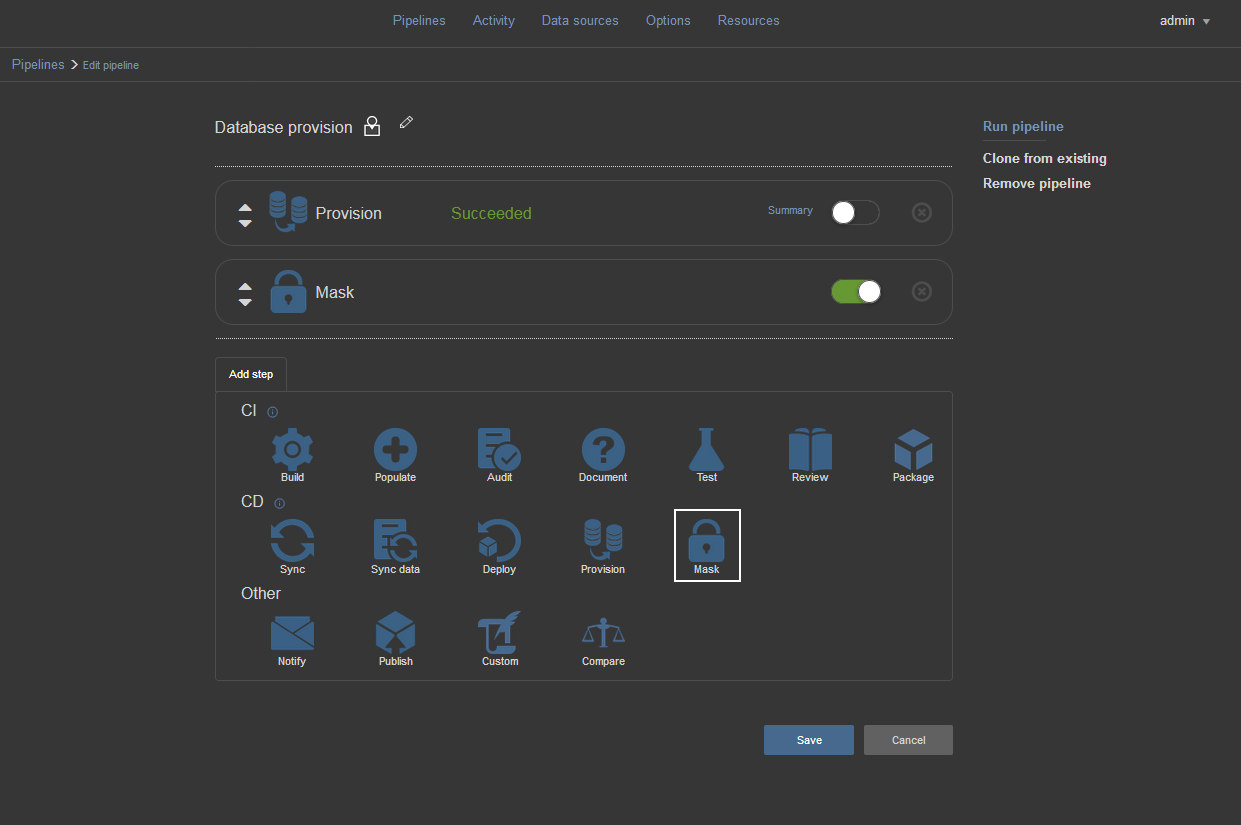This screenshot has height=825, width=1241.
Task: Add the Populate step icon
Action: click(x=395, y=451)
